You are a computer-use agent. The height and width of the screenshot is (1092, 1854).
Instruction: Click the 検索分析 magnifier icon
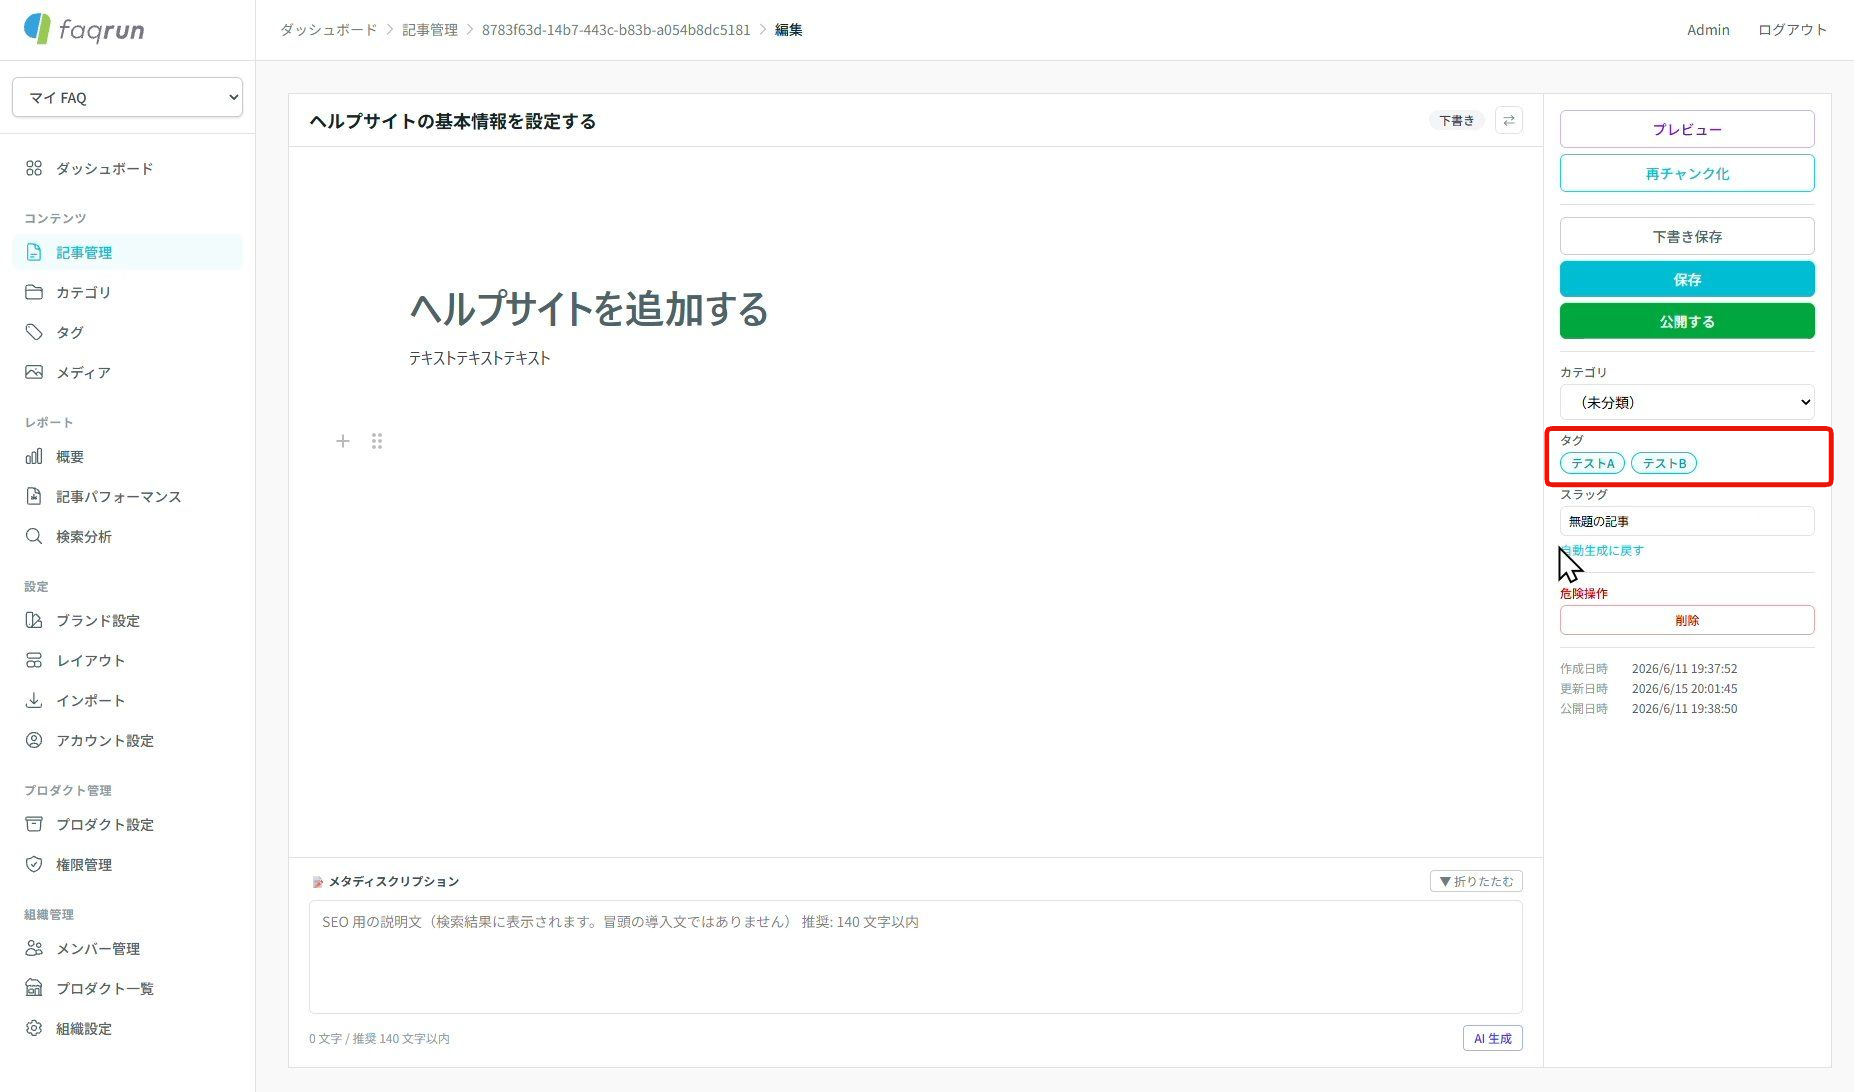click(34, 536)
